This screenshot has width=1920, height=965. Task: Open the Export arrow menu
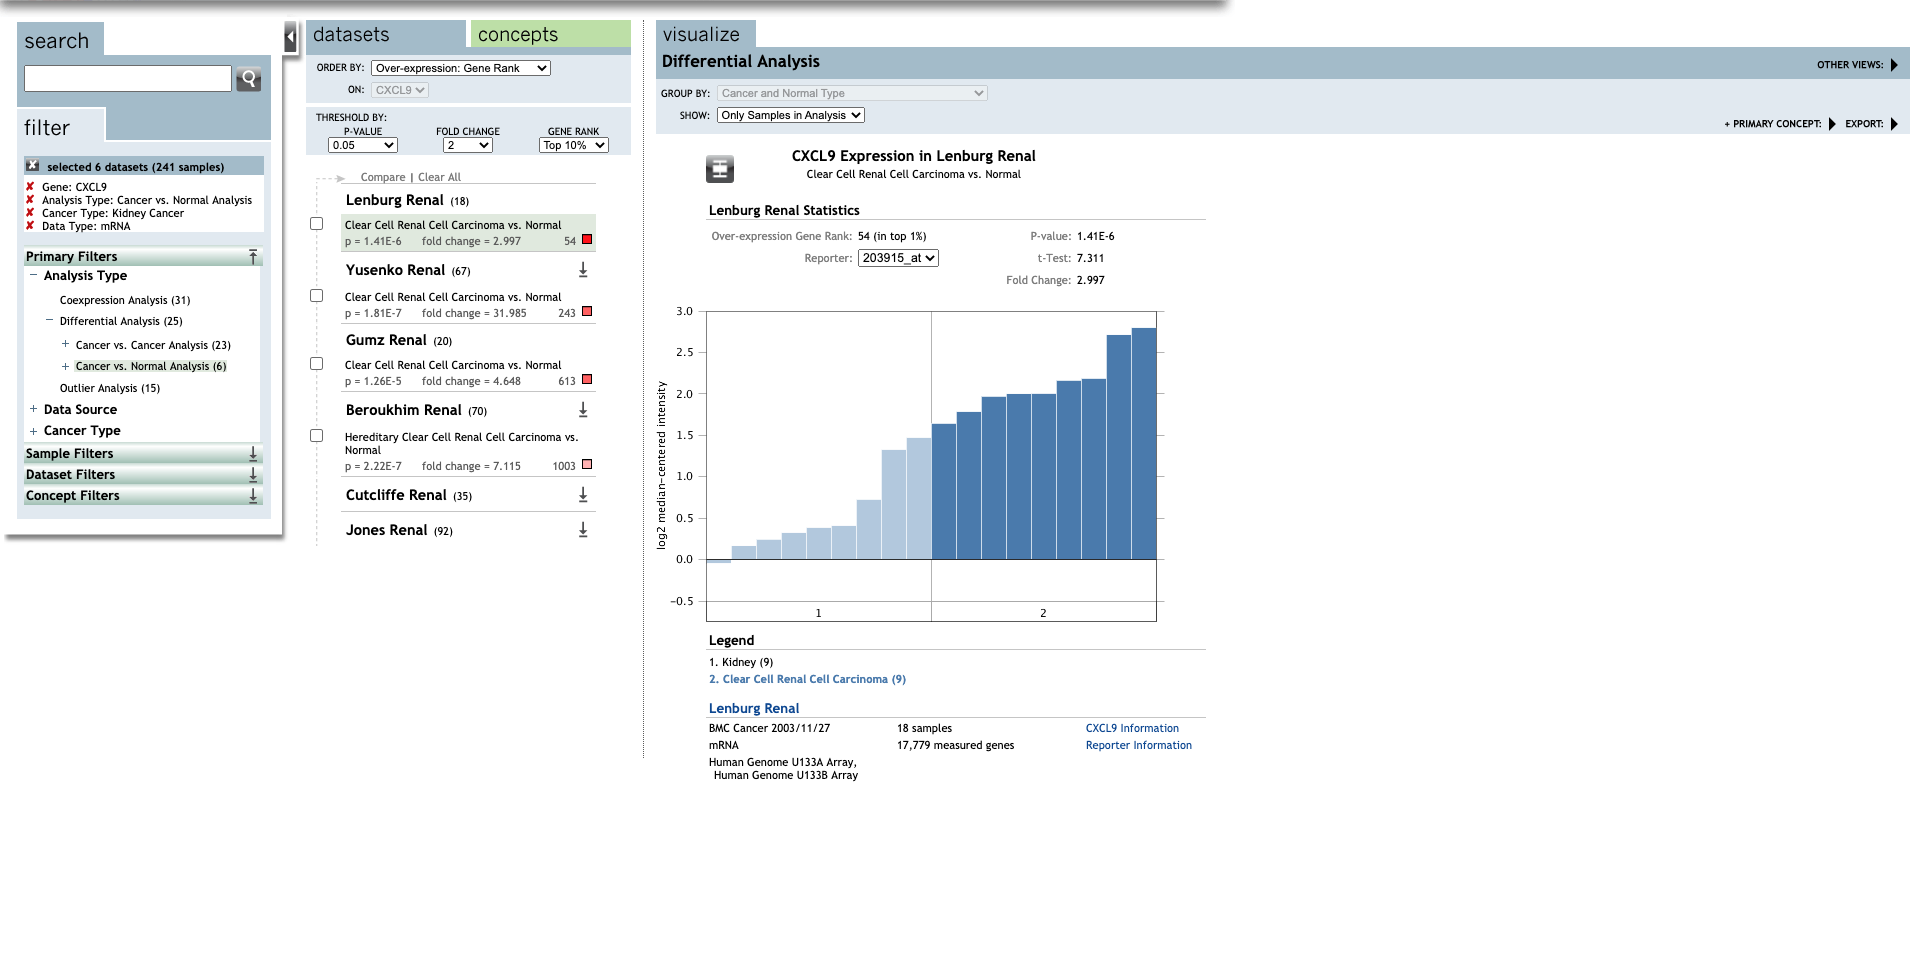(1894, 124)
